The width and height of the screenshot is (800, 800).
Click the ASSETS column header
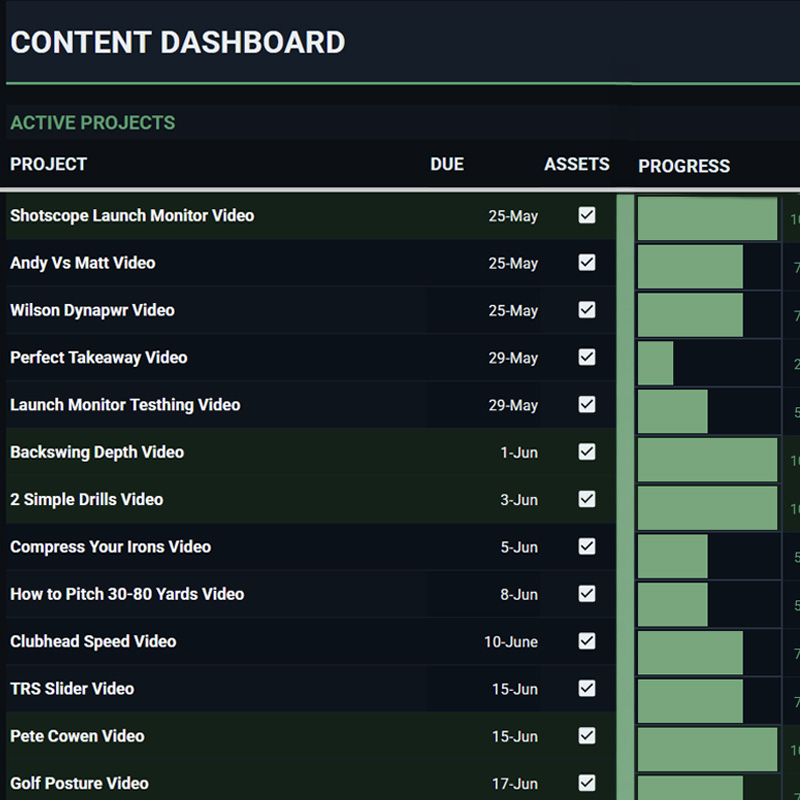coord(577,164)
